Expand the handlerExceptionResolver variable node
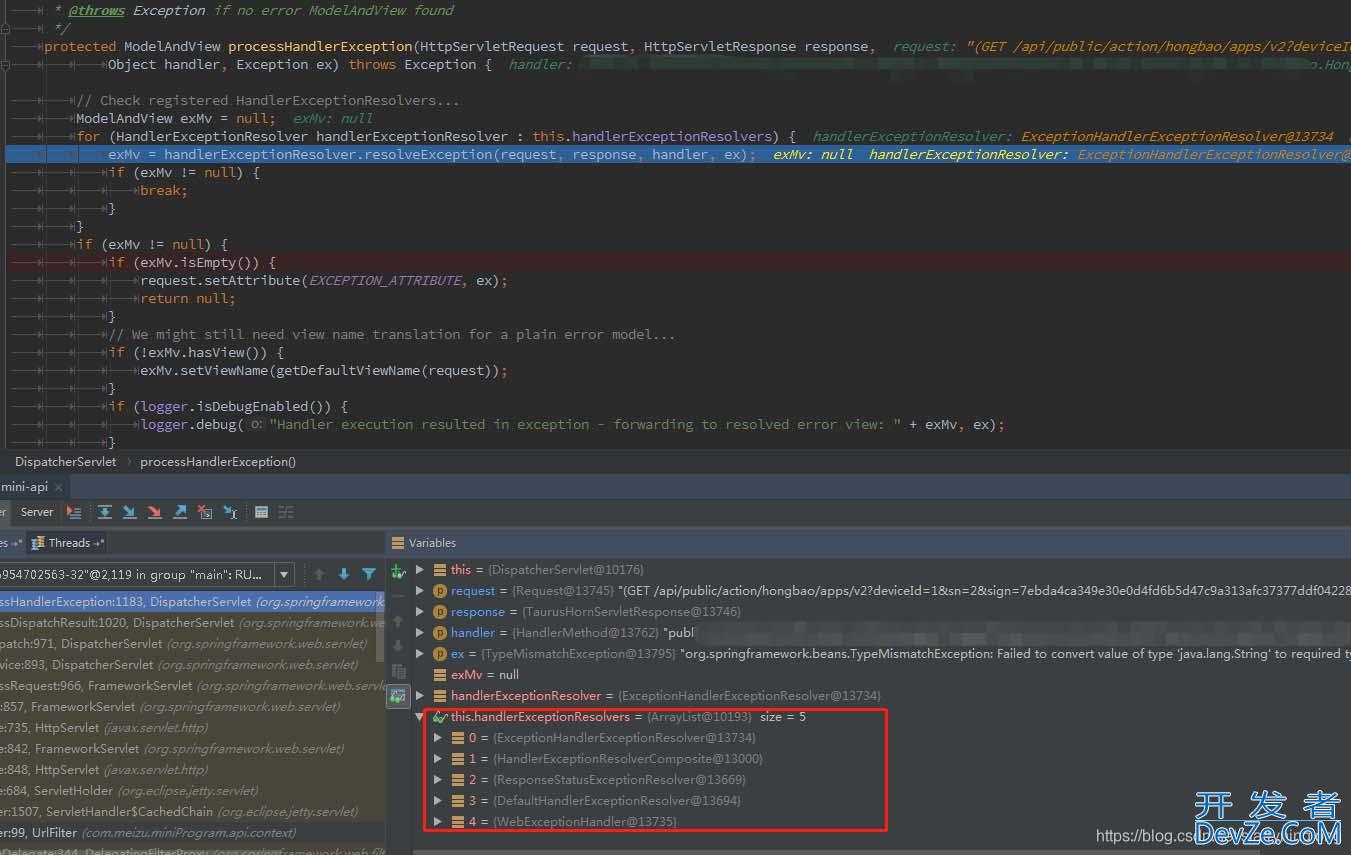 (x=420, y=696)
